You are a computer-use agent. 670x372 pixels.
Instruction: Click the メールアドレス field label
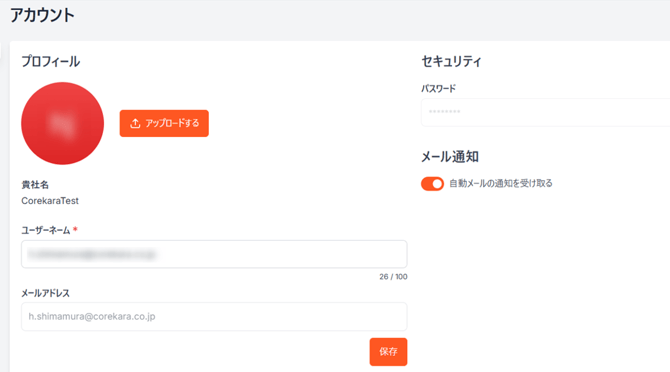click(45, 293)
